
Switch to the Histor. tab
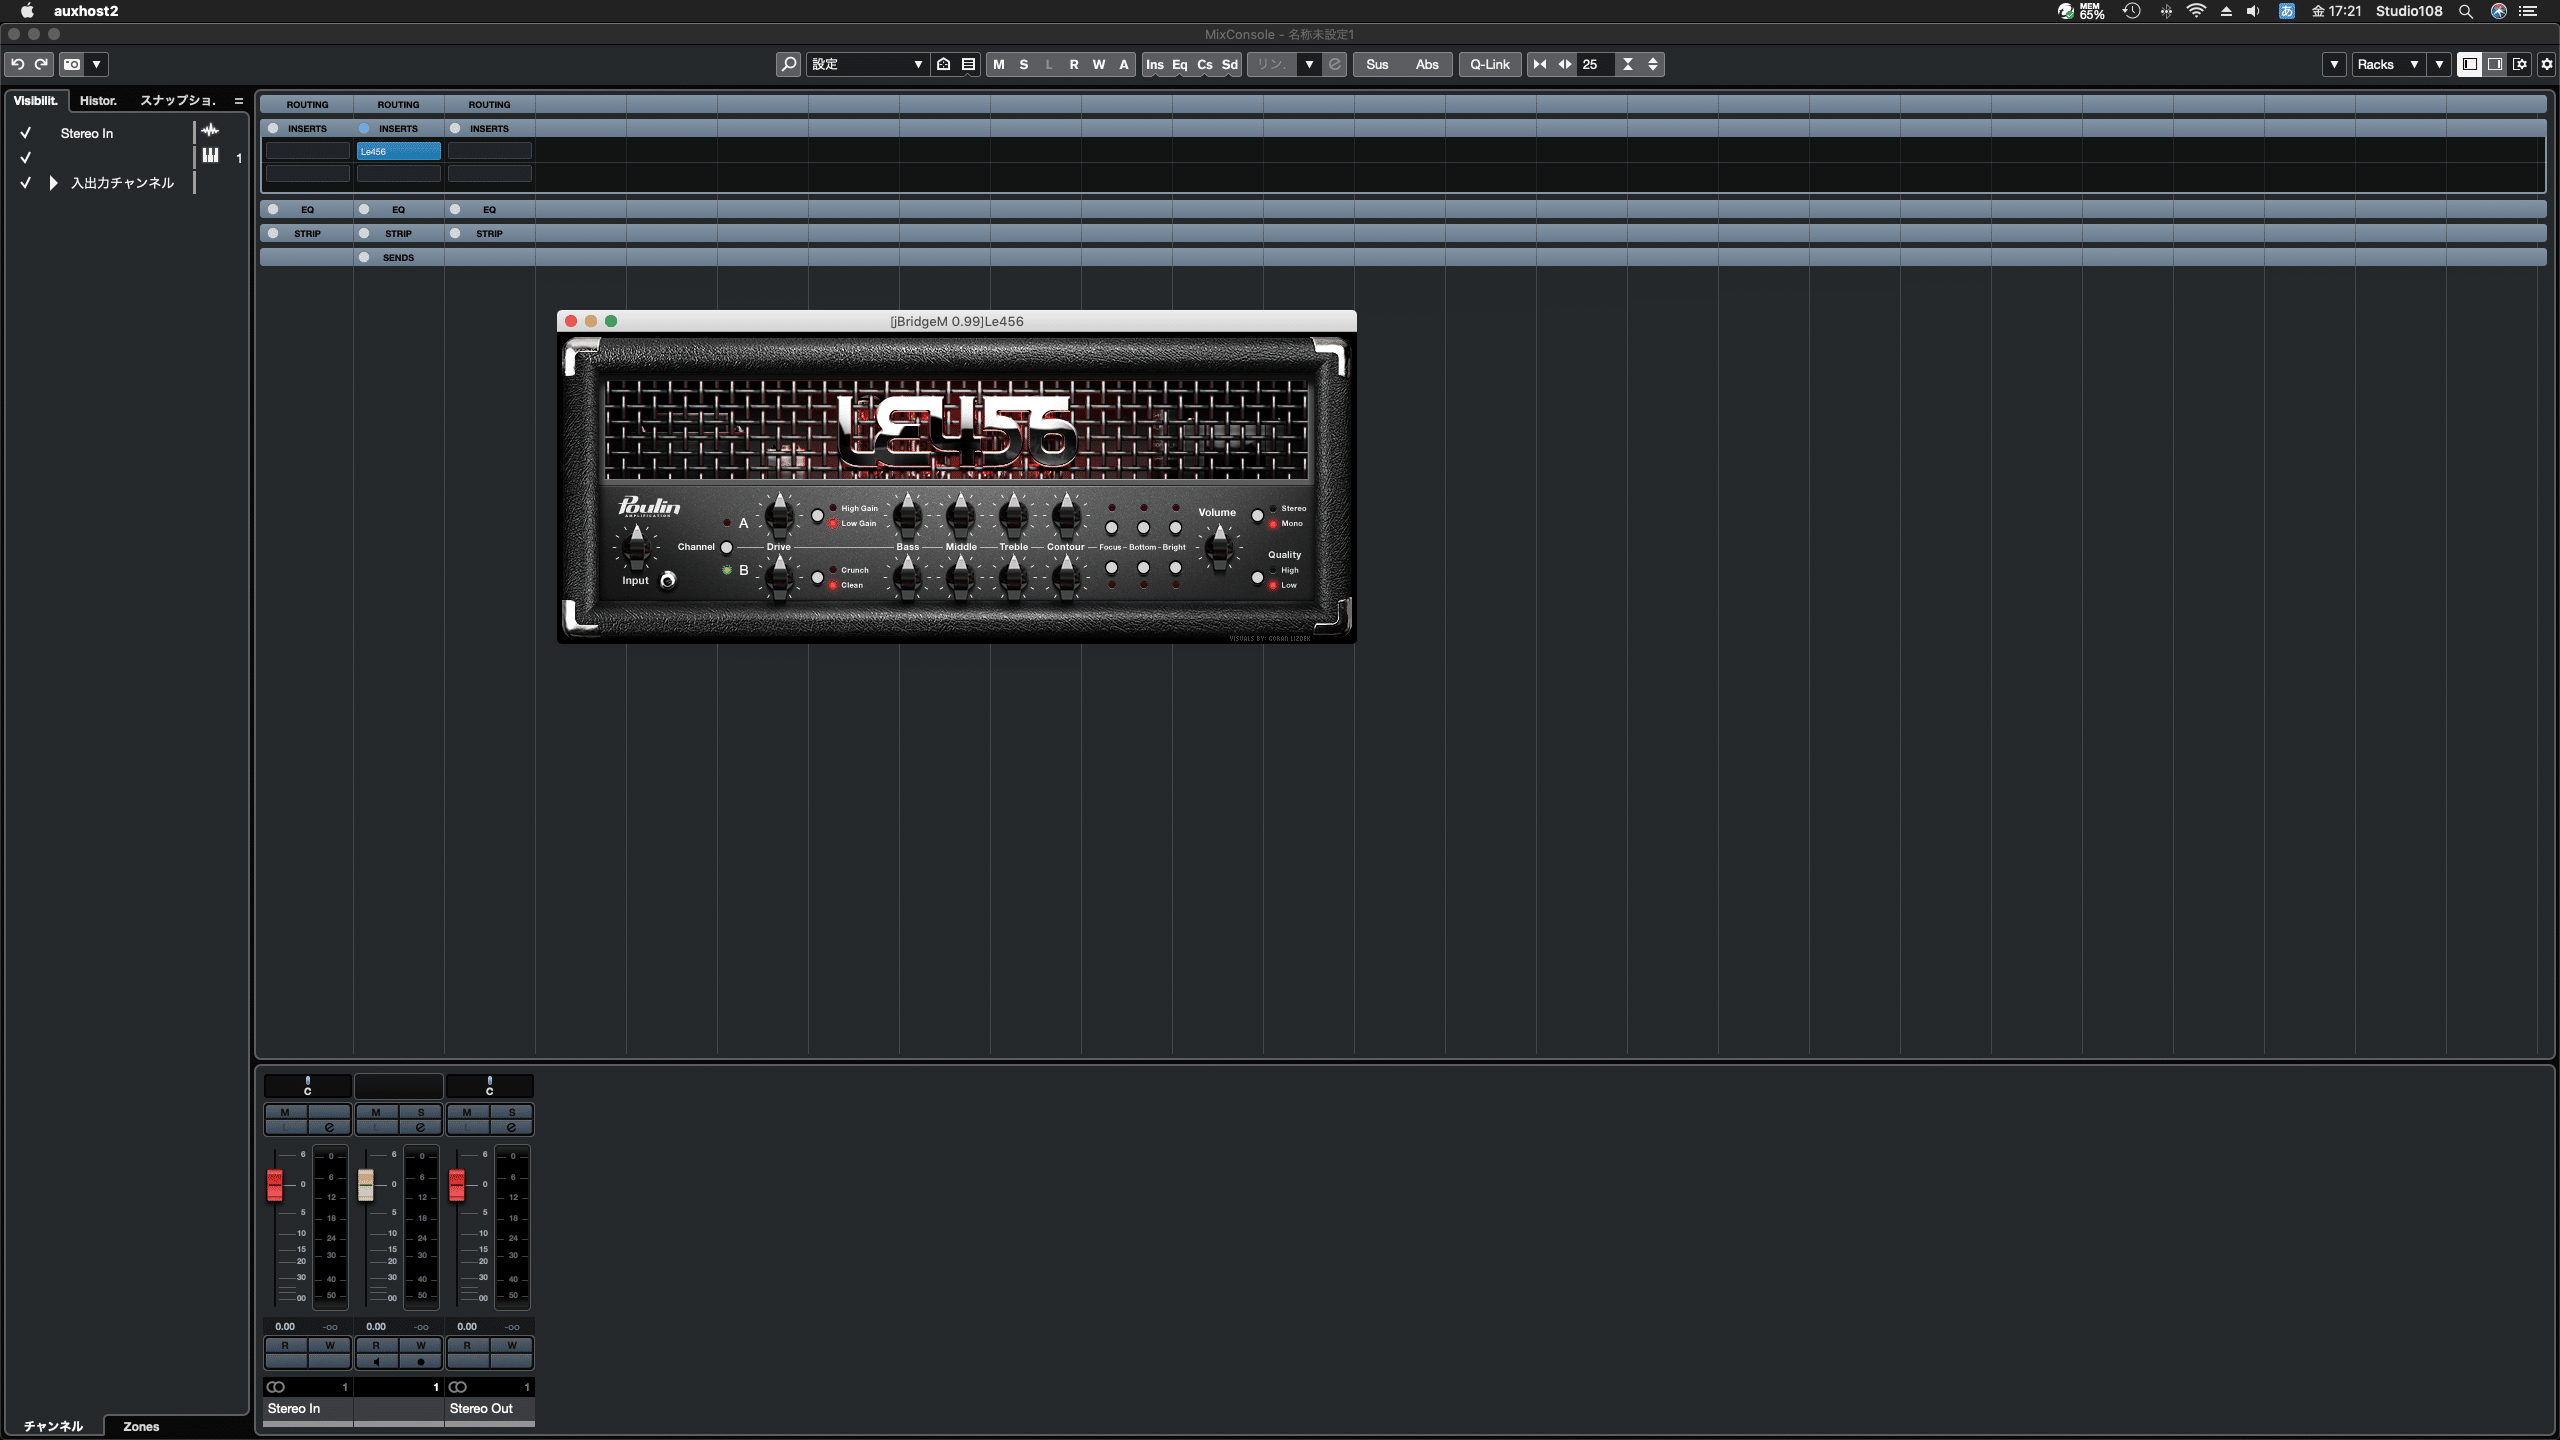coord(98,100)
